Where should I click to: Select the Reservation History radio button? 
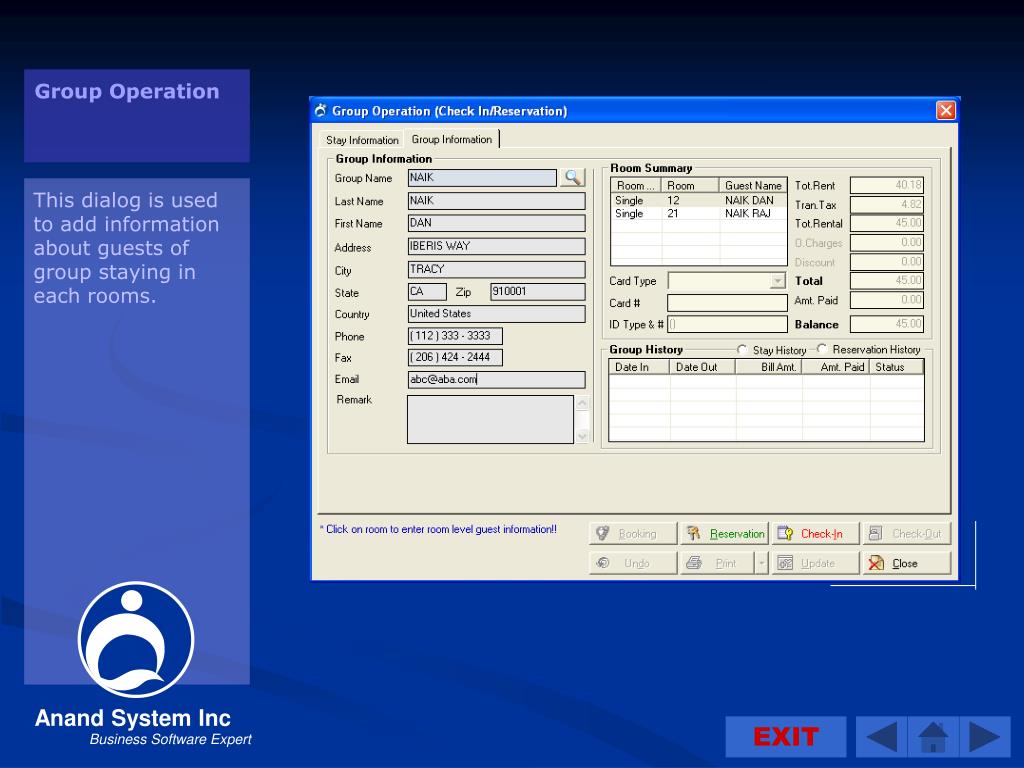[822, 349]
